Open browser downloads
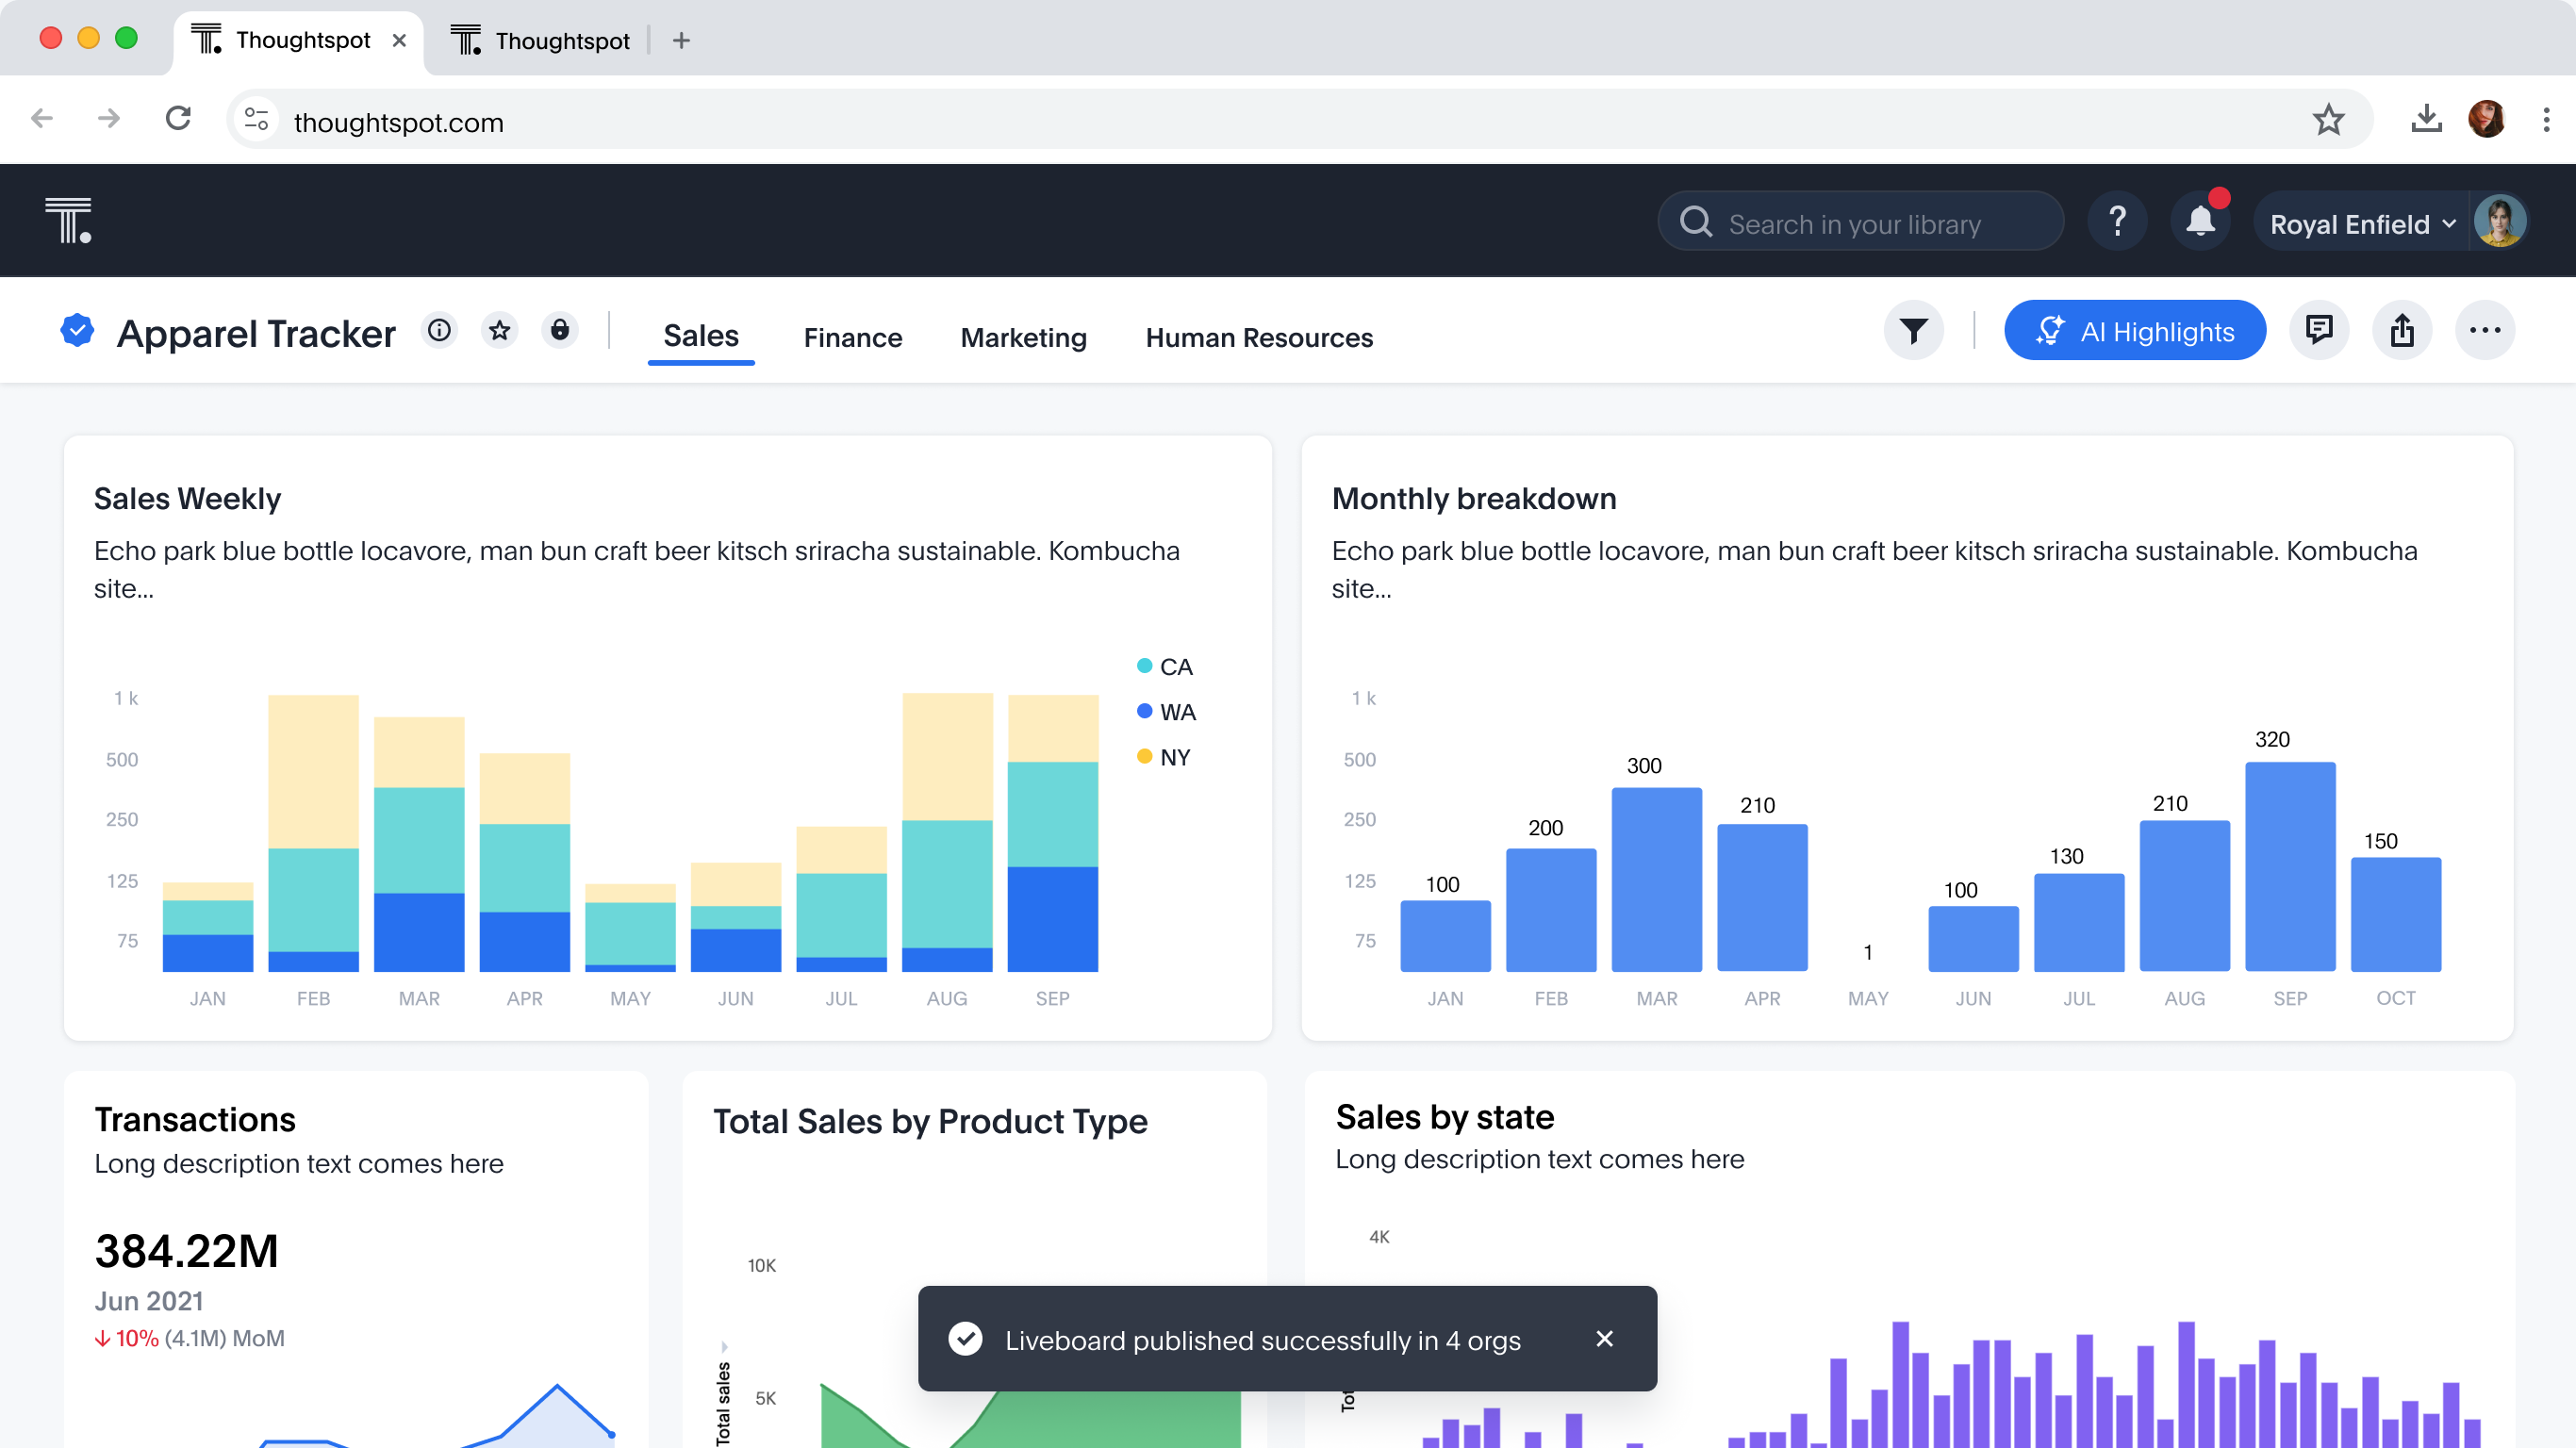The width and height of the screenshot is (2576, 1448). [2427, 120]
